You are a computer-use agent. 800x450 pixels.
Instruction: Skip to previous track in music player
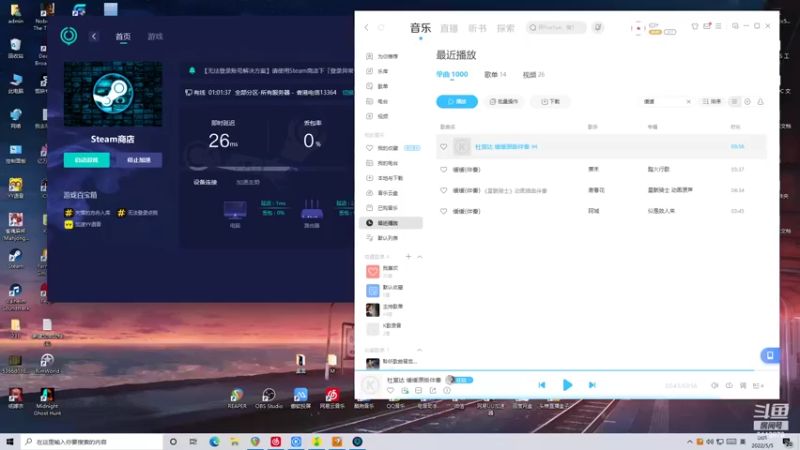click(542, 385)
